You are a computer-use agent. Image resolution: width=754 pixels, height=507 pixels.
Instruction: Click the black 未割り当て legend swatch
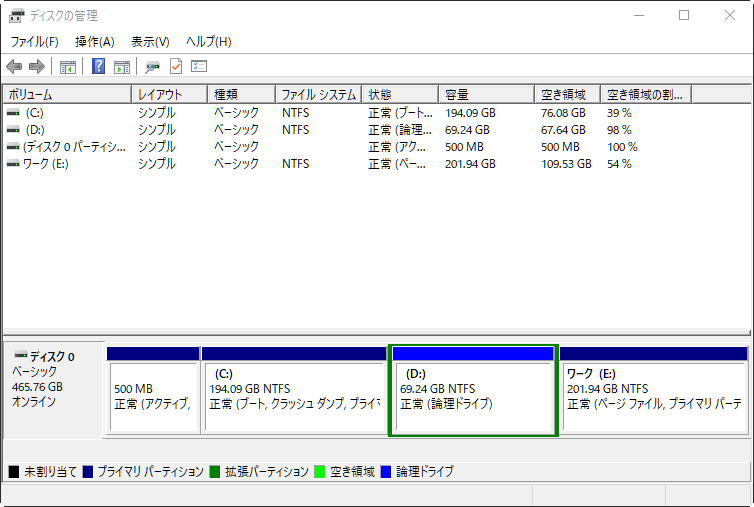(x=14, y=472)
